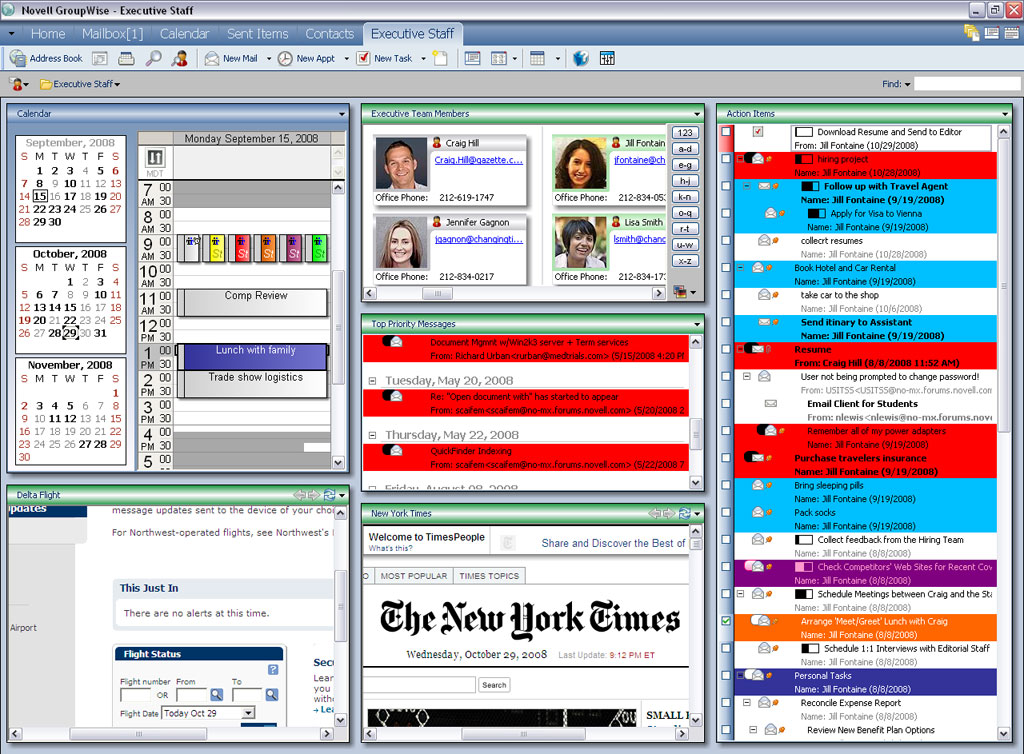Refresh the Delta Flight panel

tap(329, 495)
